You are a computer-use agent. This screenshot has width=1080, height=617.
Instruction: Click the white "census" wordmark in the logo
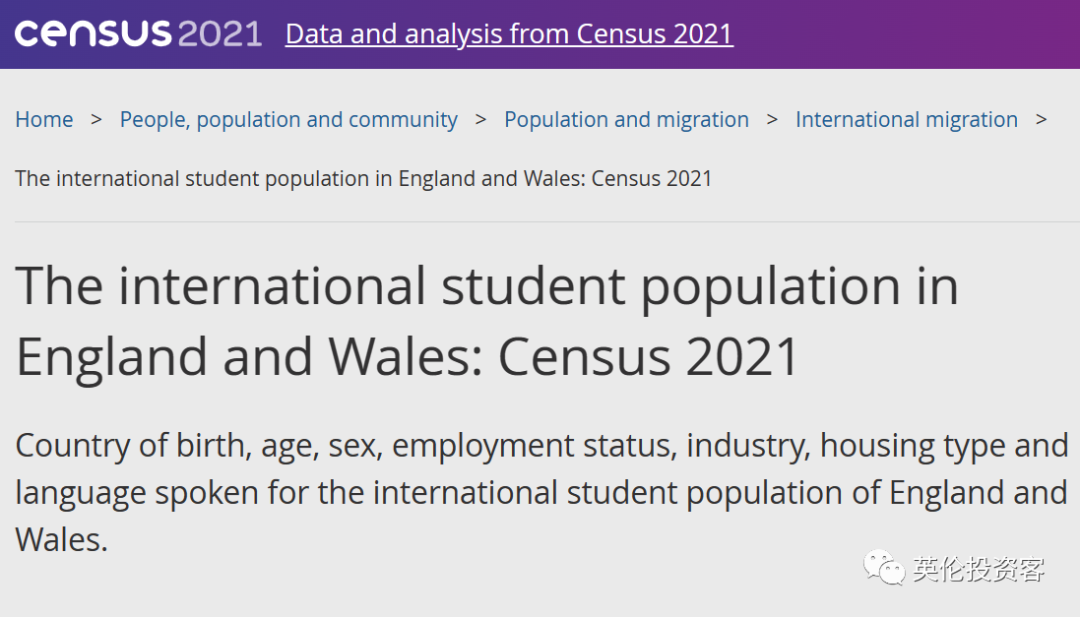93,34
